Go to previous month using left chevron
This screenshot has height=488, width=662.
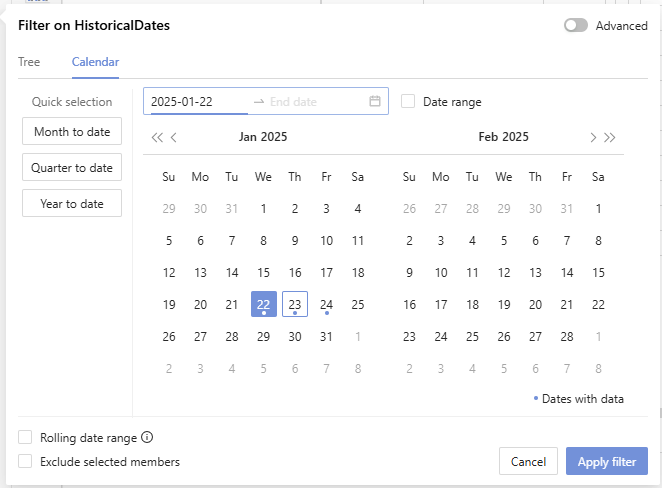point(174,138)
